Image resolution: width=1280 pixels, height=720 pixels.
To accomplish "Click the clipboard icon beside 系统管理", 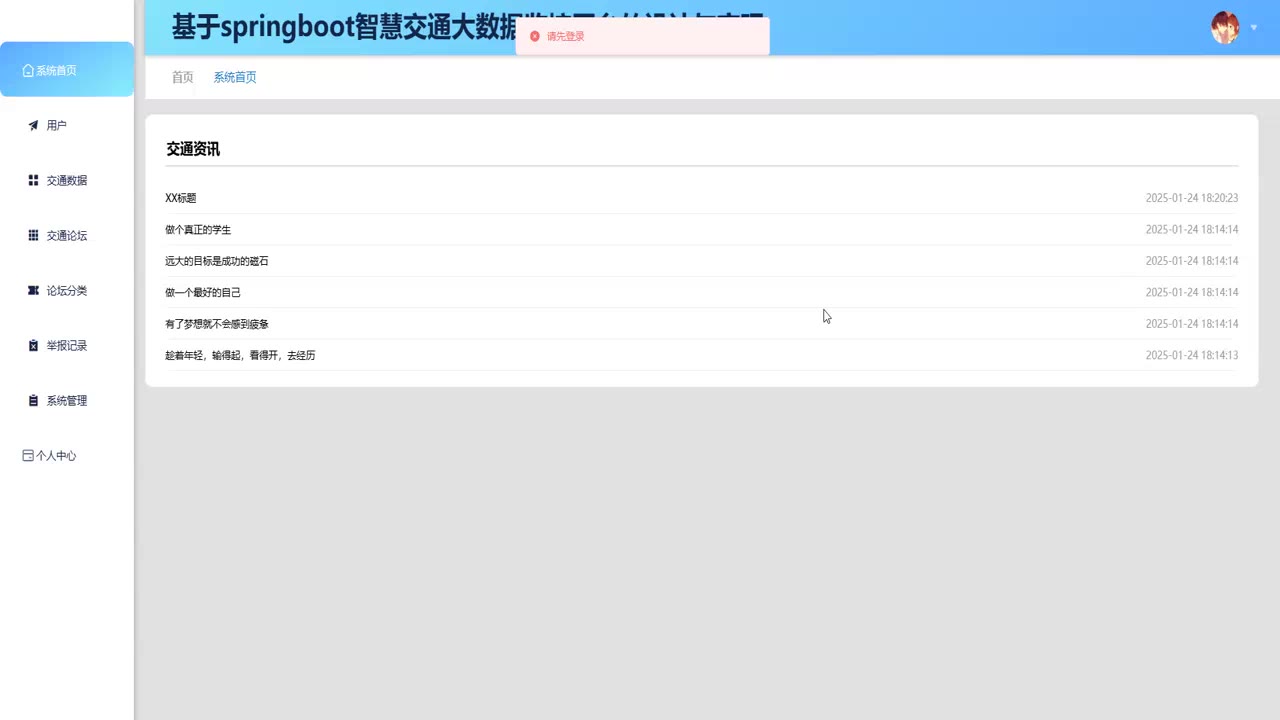I will 33,400.
